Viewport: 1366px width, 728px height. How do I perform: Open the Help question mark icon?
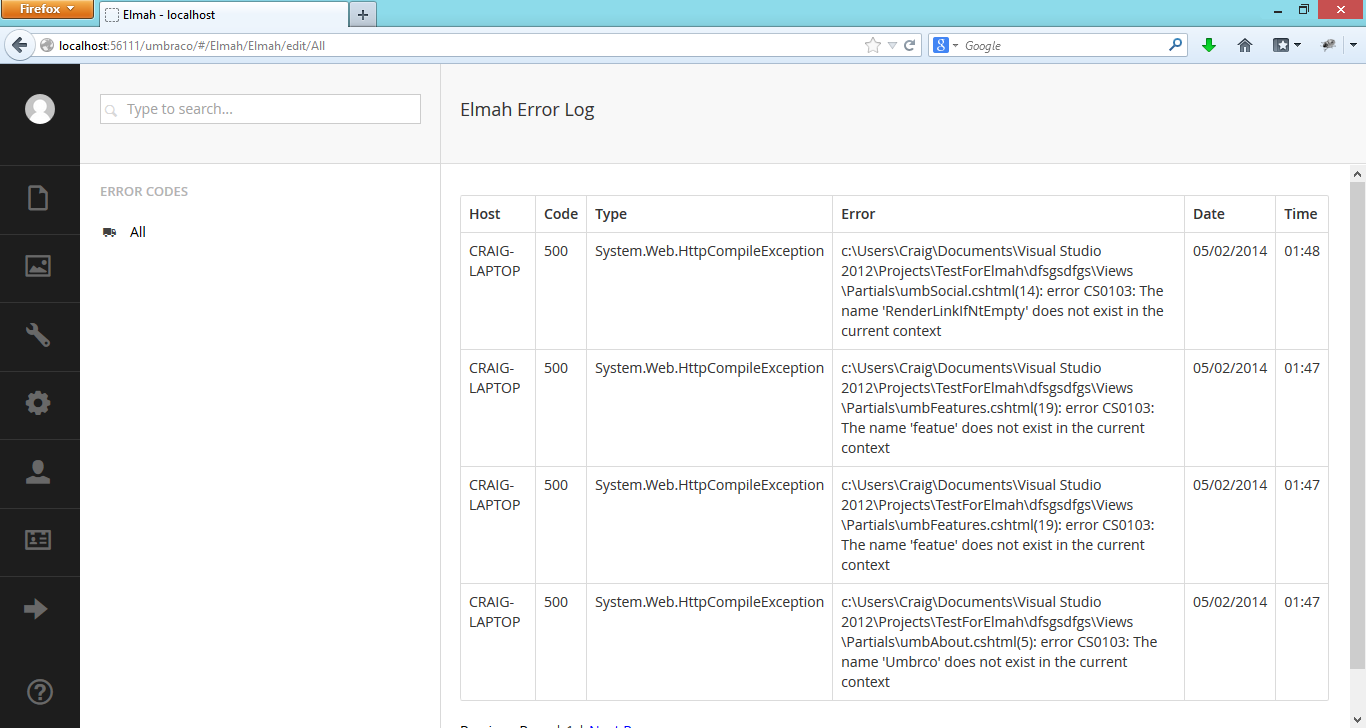[x=39, y=692]
